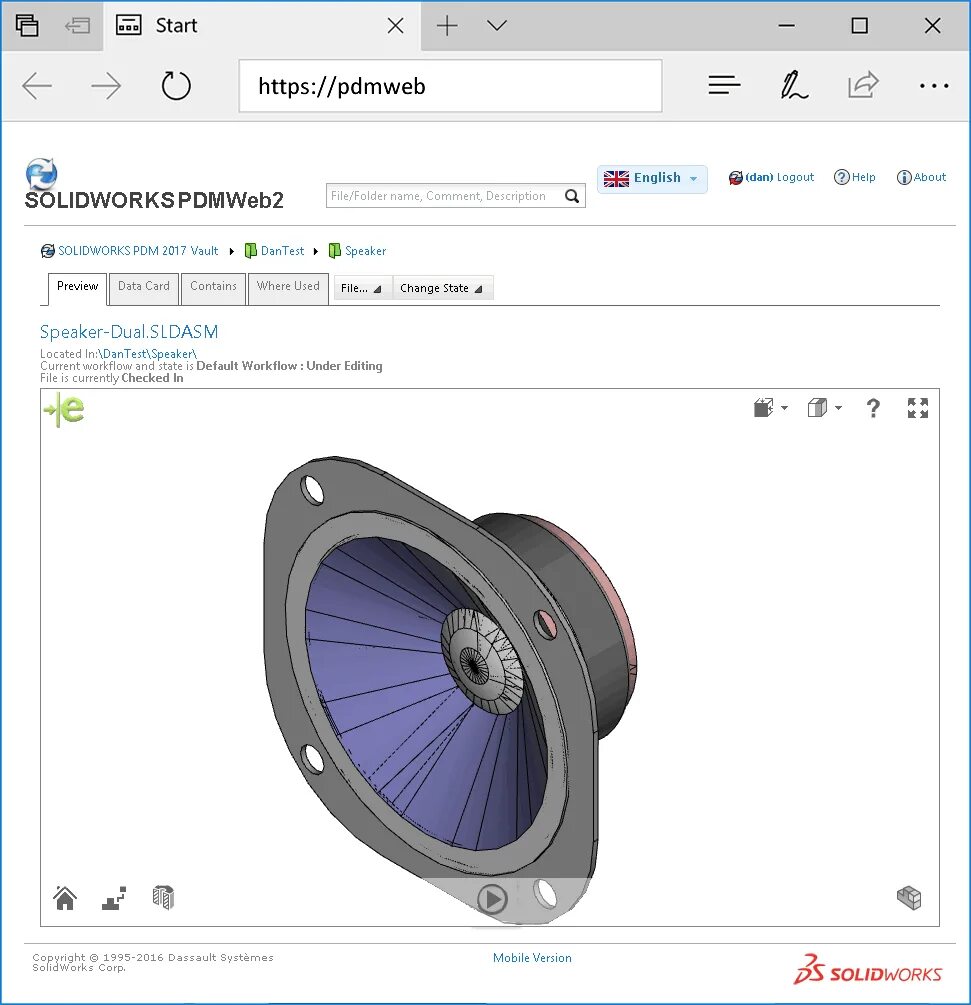This screenshot has height=1005, width=971.
Task: Open the English language dropdown
Action: [x=652, y=178]
